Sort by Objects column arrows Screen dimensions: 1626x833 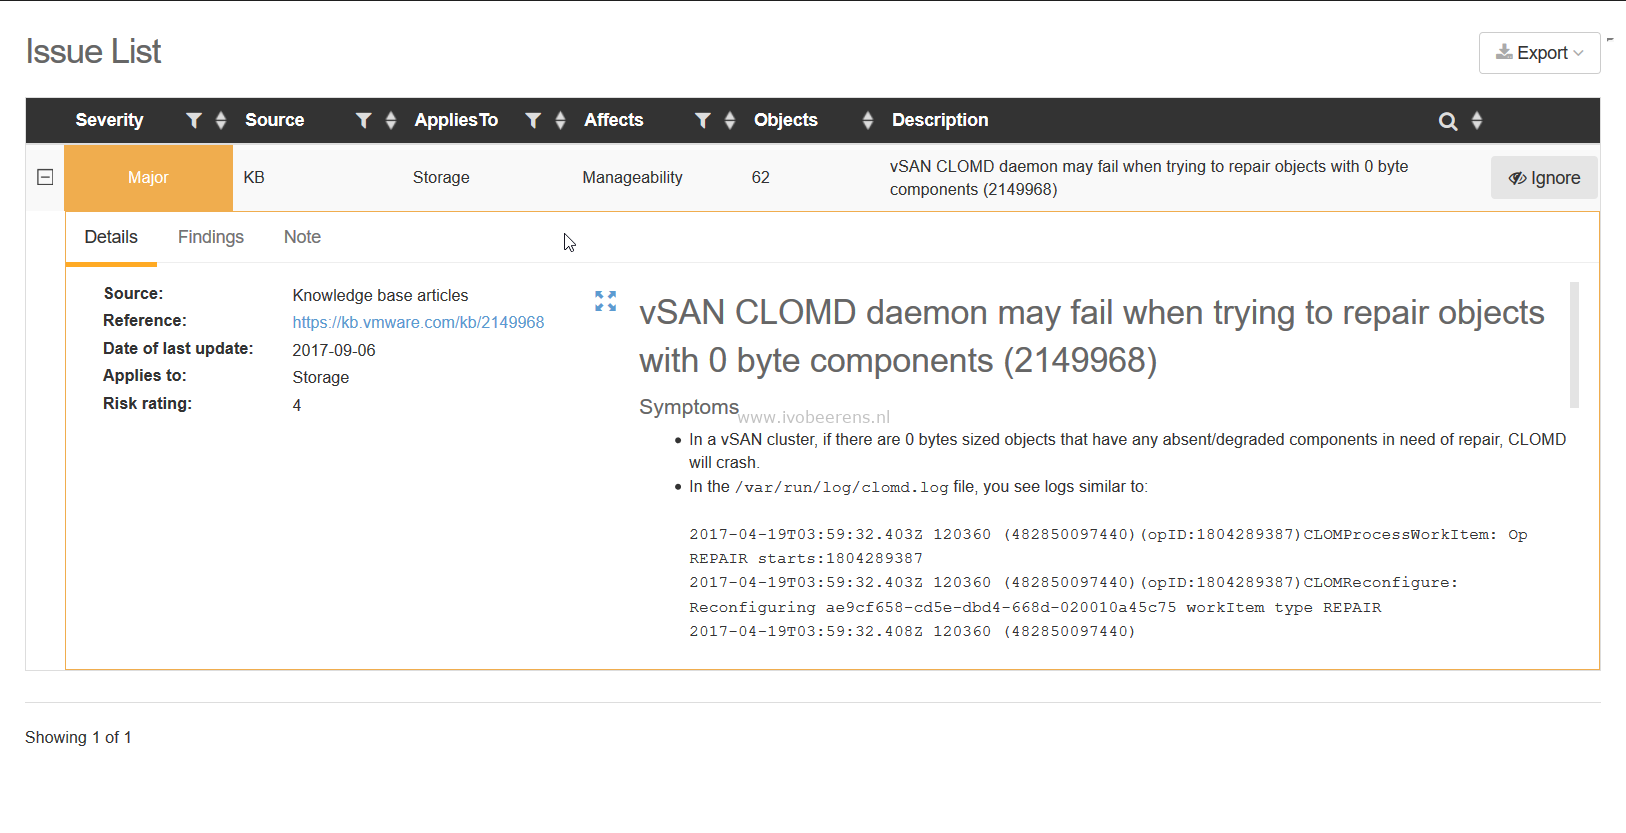click(x=868, y=120)
